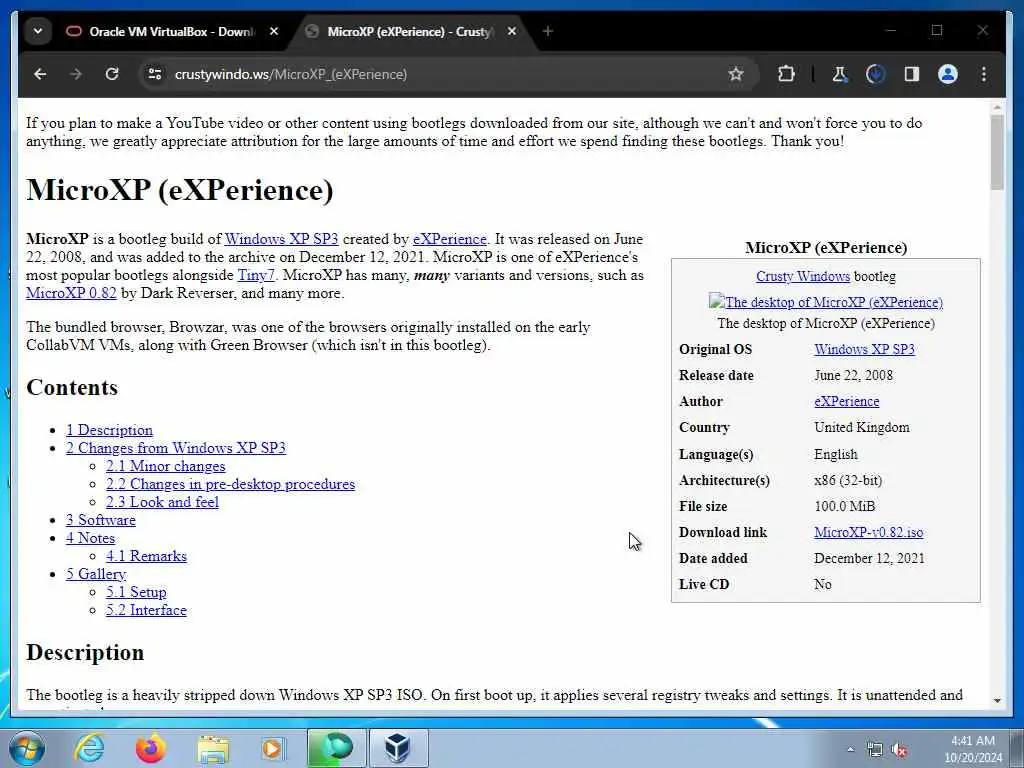The image size is (1024, 768).
Task: Open the taskbar clock showing 4:41 AM
Action: coord(972,749)
